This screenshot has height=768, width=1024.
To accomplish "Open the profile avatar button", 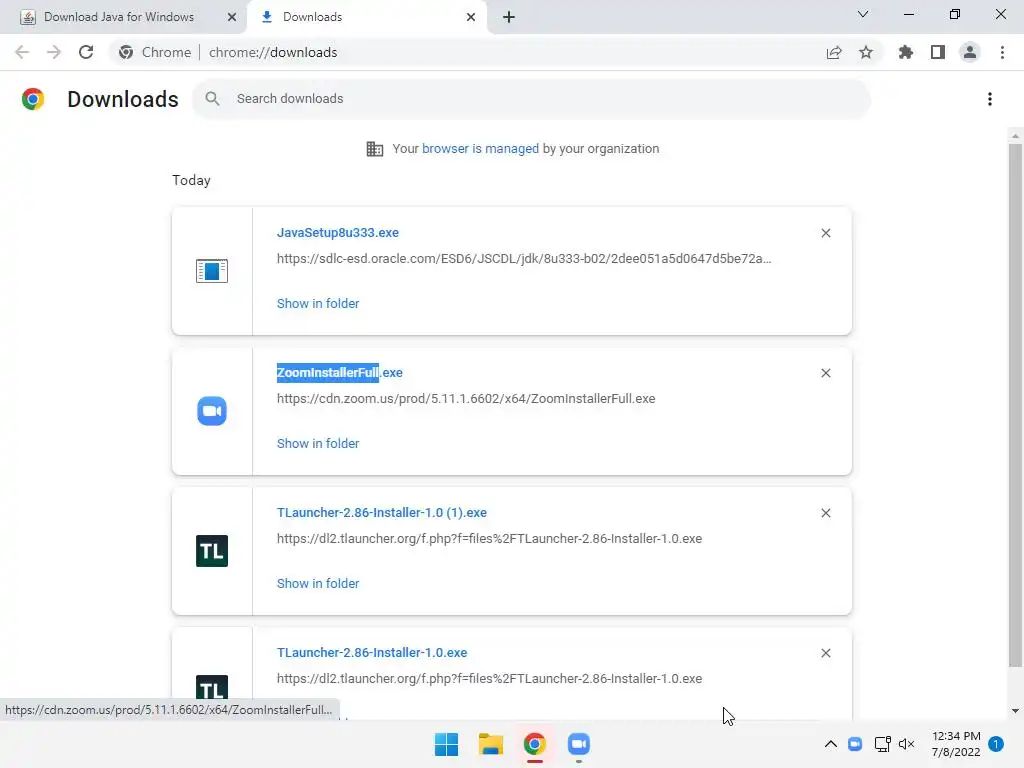I will pyautogui.click(x=970, y=52).
